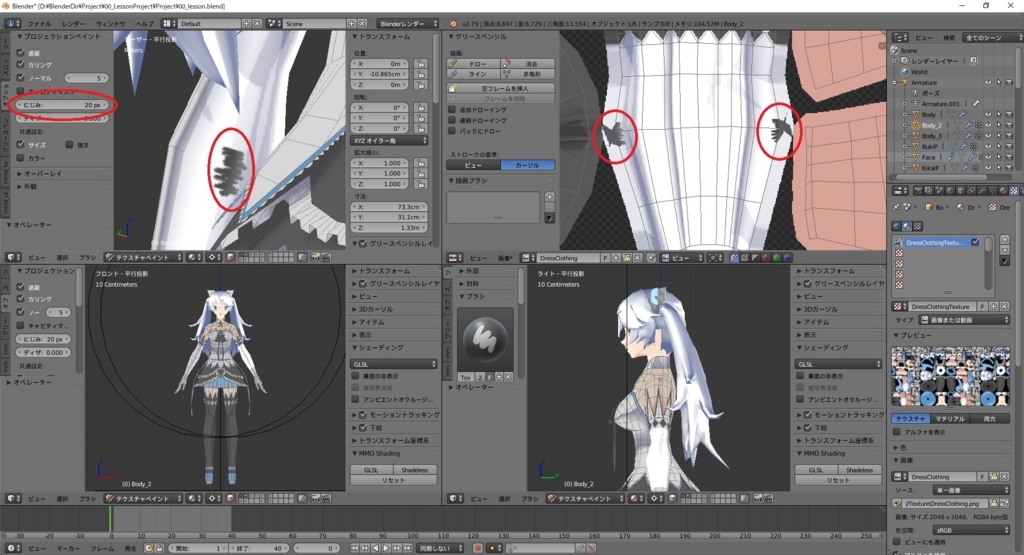The height and width of the screenshot is (555, 1024).
Task: Select the Grease Pencil ドロー (Draw) tool
Action: tap(473, 63)
